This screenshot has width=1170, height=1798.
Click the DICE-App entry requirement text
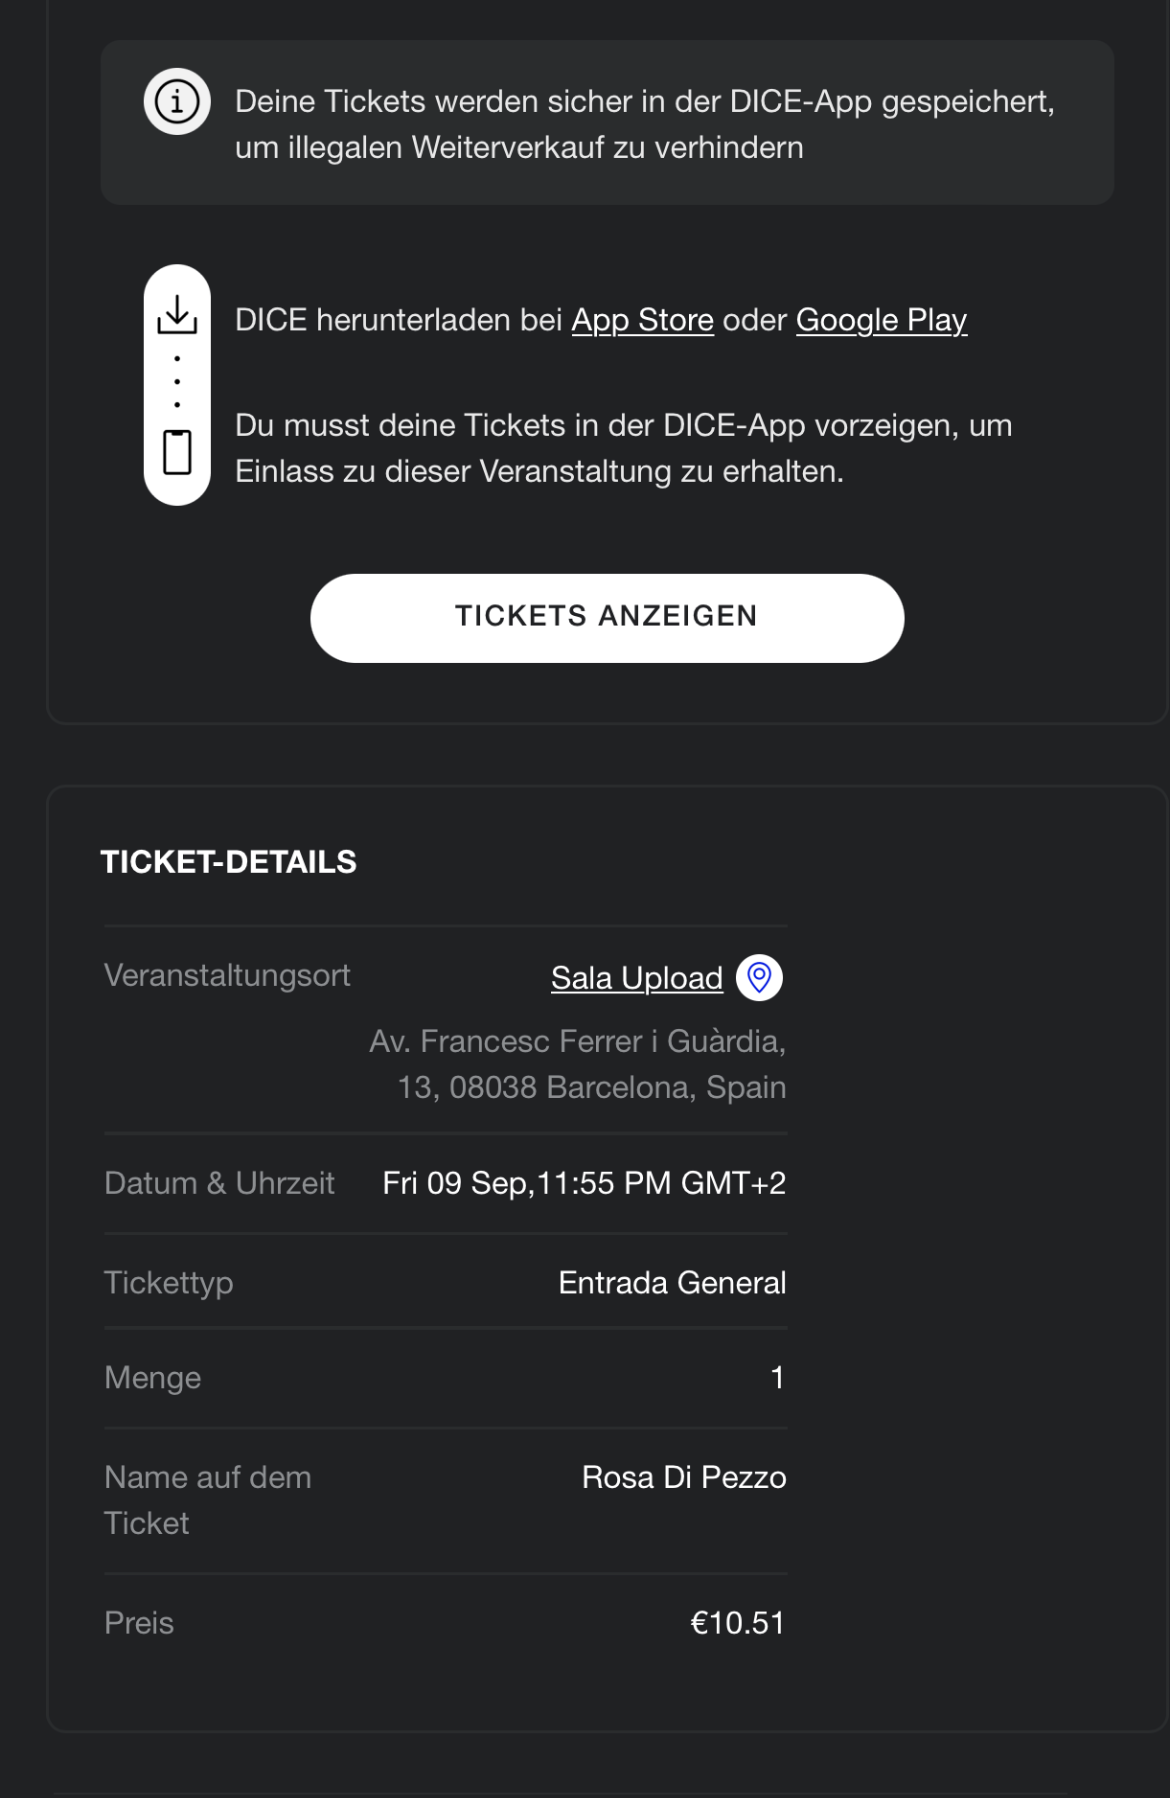[623, 448]
